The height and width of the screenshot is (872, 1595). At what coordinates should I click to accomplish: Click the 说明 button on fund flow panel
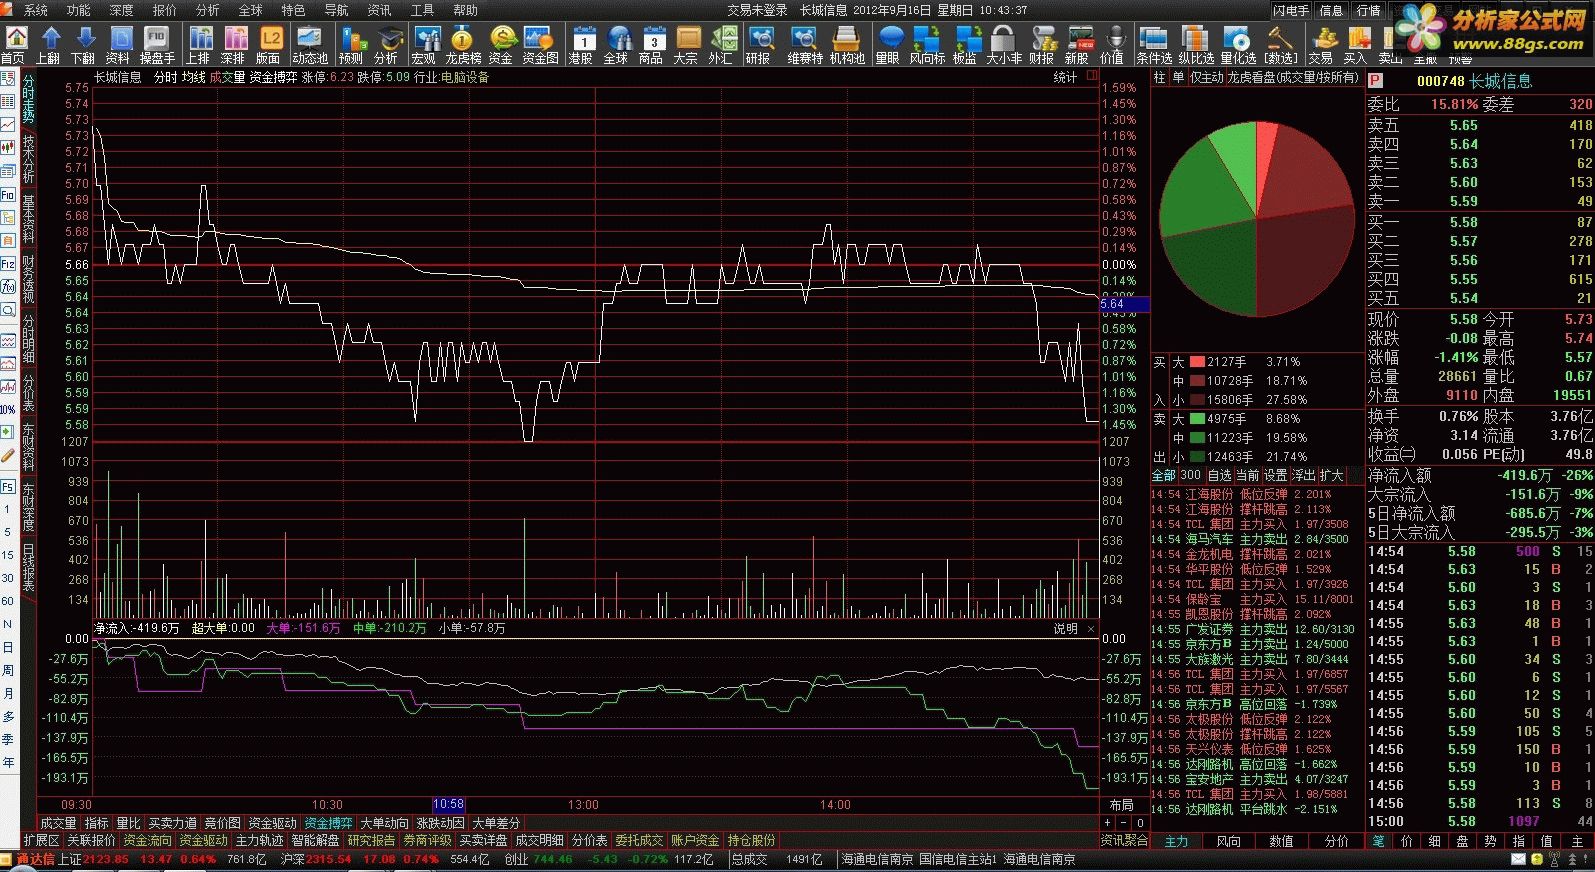coord(1066,629)
